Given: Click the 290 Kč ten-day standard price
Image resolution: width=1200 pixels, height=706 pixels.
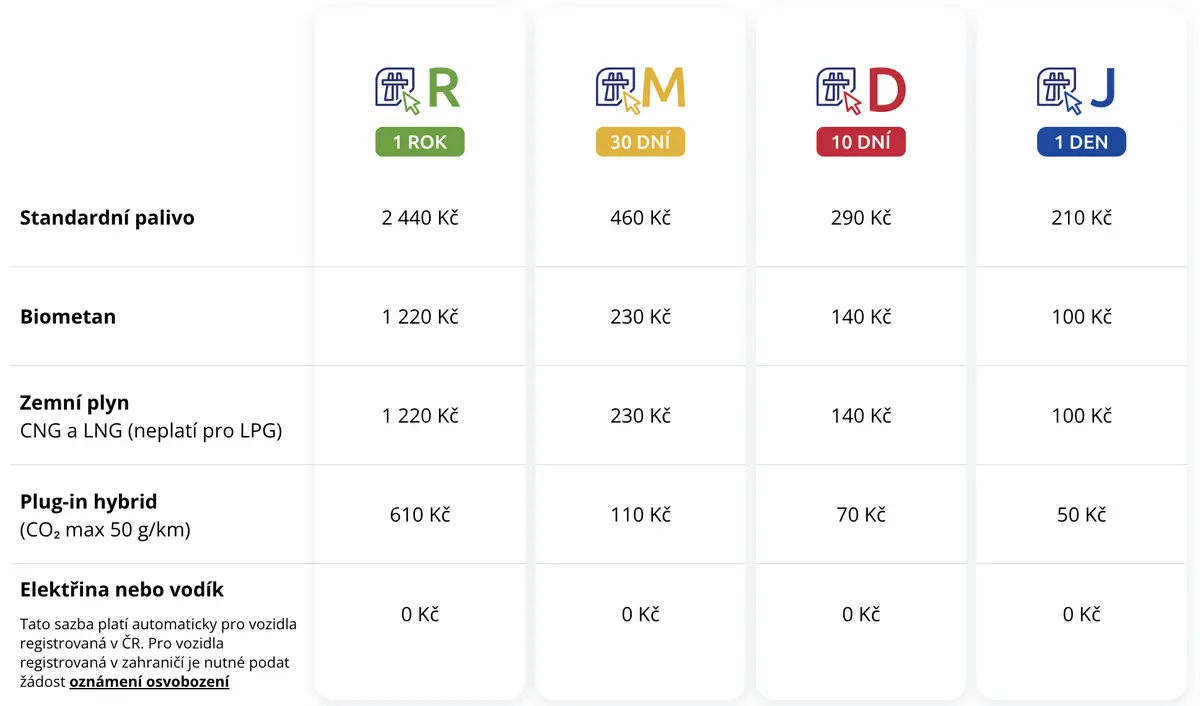Looking at the screenshot, I should pyautogui.click(x=861, y=217).
